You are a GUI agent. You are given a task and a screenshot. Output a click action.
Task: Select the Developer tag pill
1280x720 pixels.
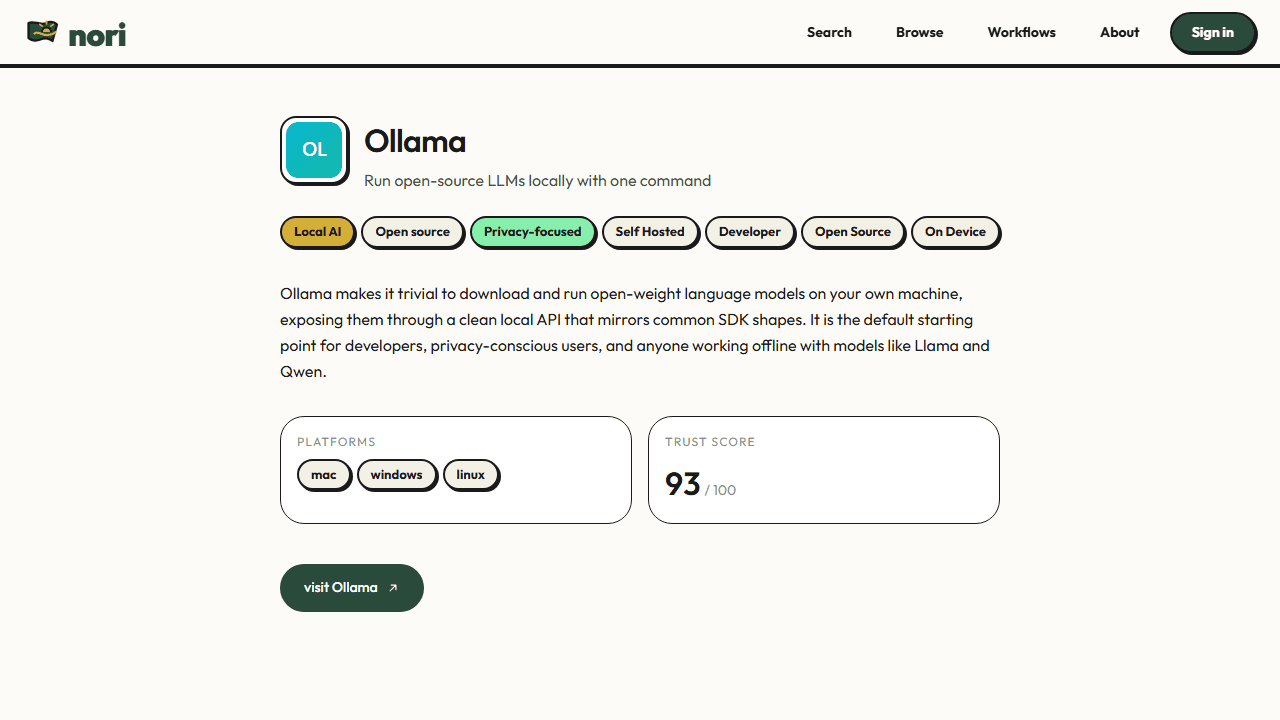coord(750,232)
